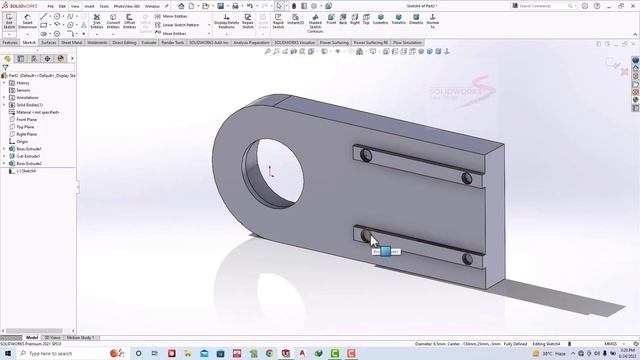
Task: Open the Weldments ribbon tab
Action: click(97, 42)
